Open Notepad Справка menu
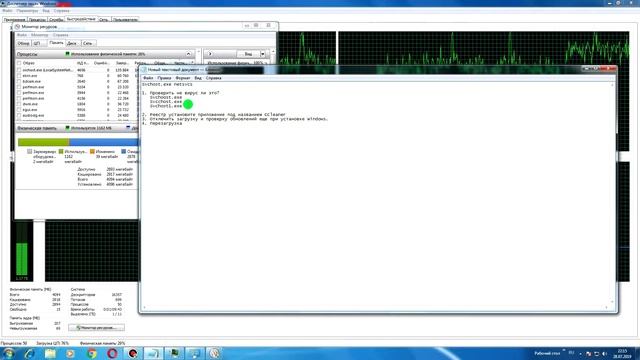The height and width of the screenshot is (360, 640). [x=213, y=78]
